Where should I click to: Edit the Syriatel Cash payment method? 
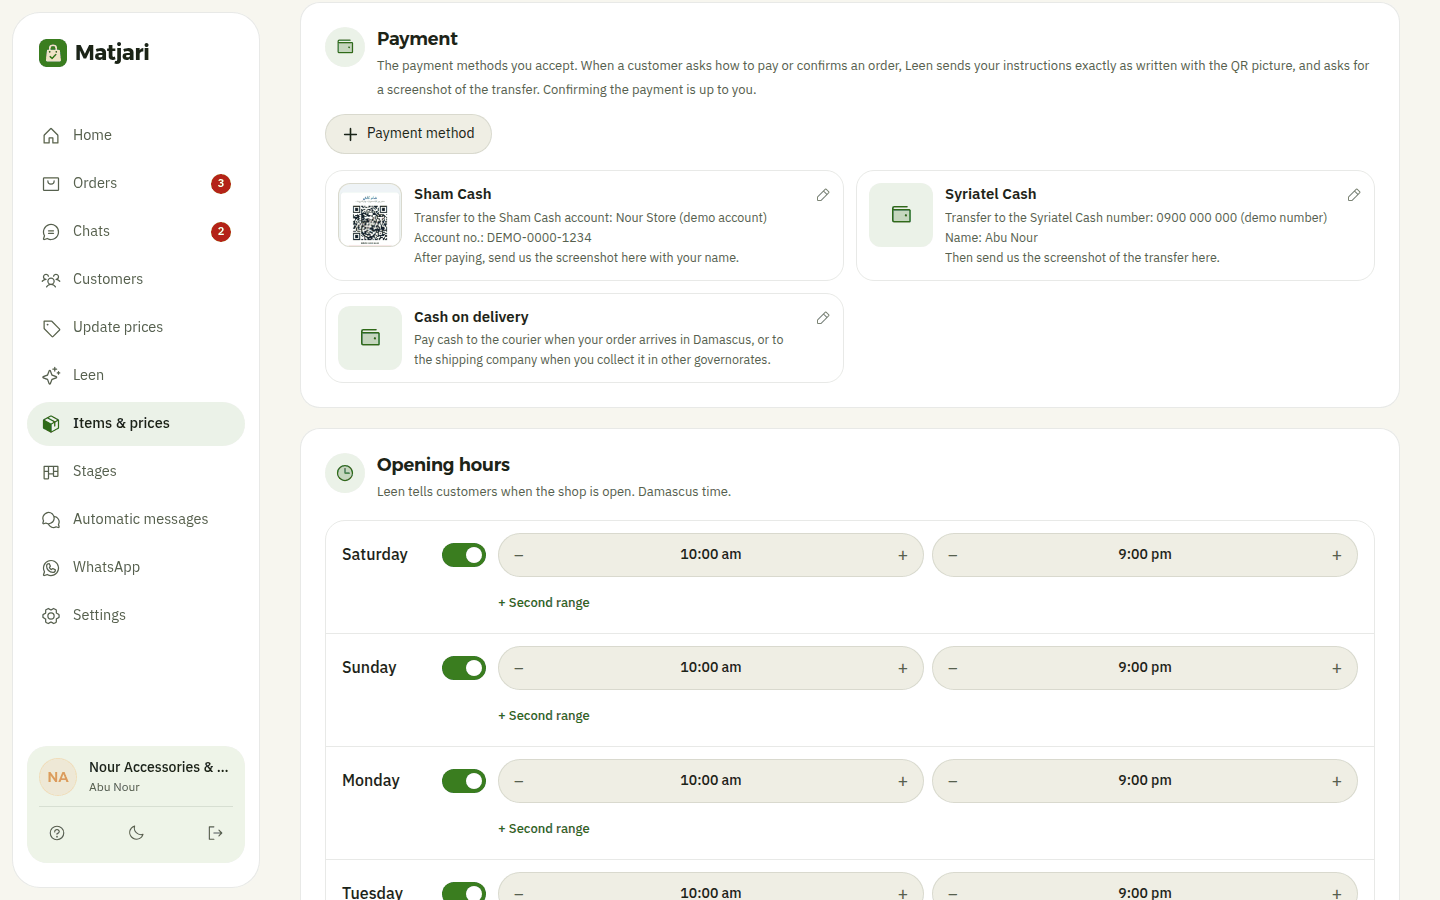[1354, 195]
